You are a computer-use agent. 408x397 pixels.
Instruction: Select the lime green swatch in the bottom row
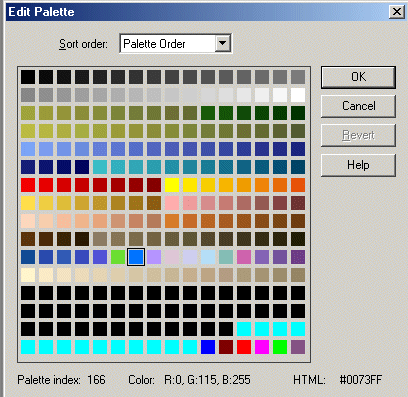[280, 347]
